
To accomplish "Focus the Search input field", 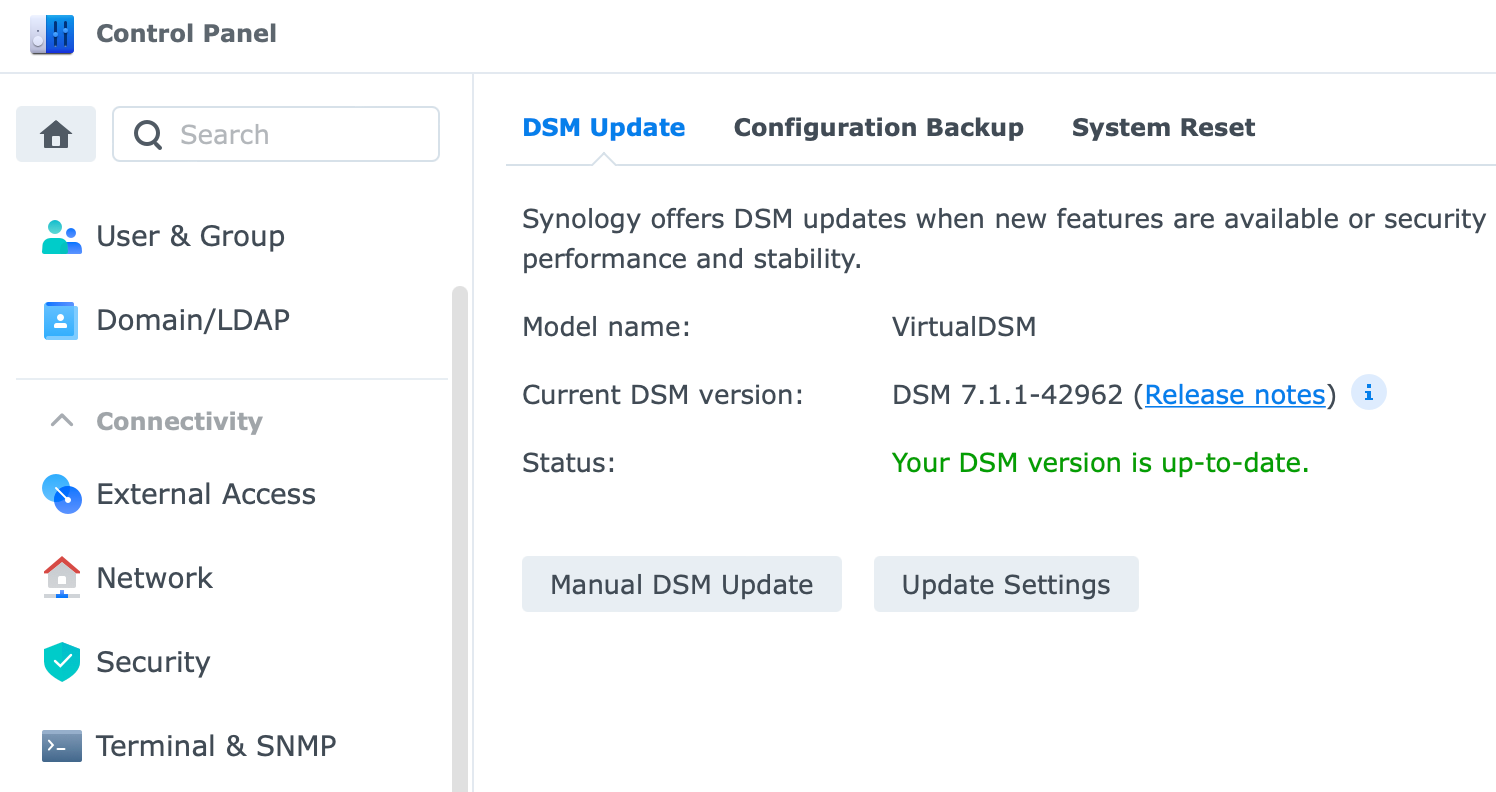I will pos(276,134).
